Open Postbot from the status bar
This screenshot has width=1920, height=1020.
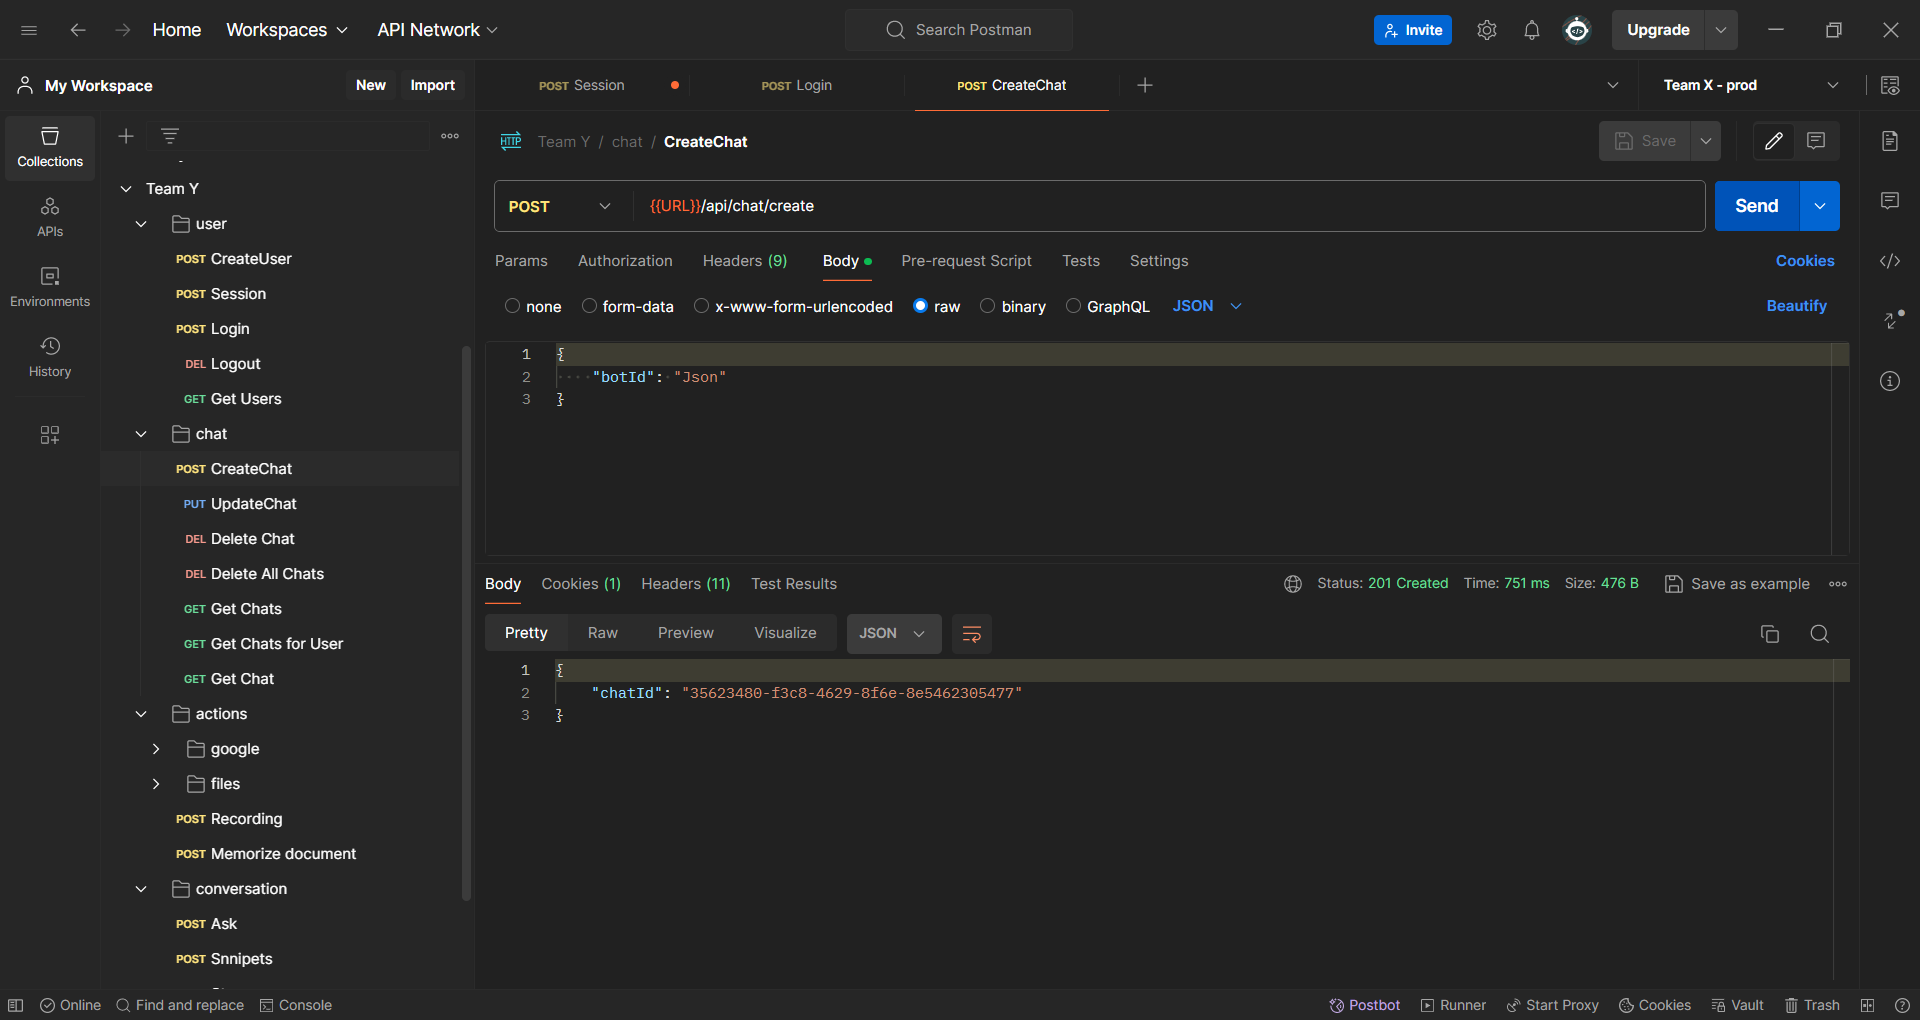[1364, 1005]
